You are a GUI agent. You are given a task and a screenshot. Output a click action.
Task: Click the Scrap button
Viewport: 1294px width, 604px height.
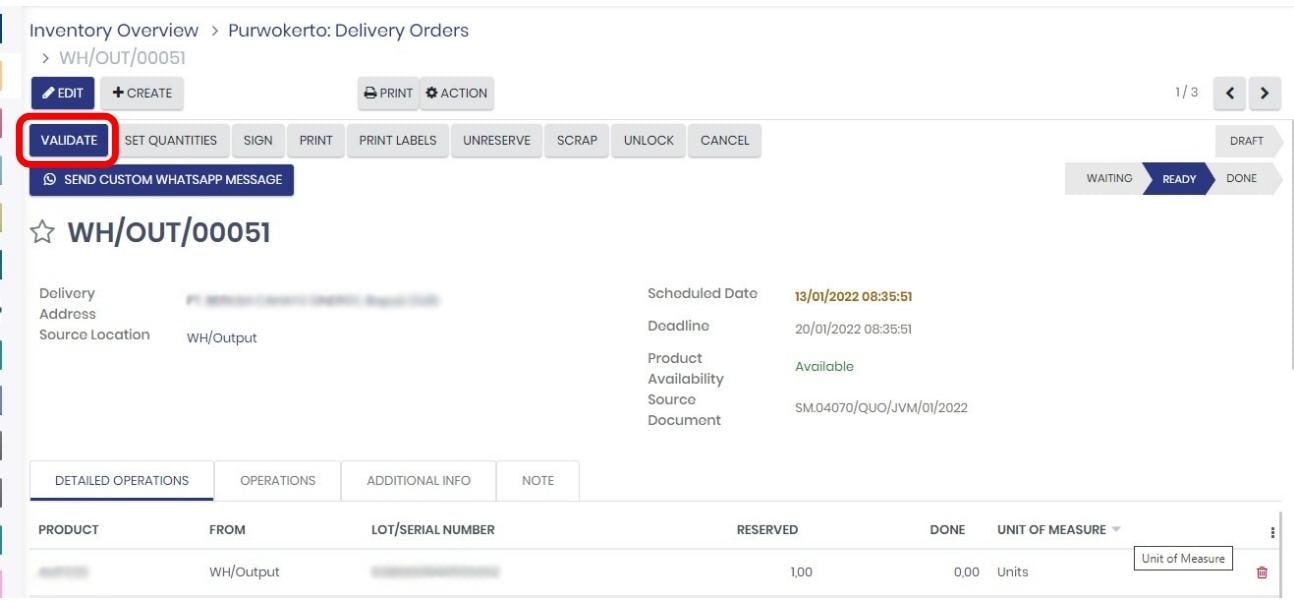577,141
